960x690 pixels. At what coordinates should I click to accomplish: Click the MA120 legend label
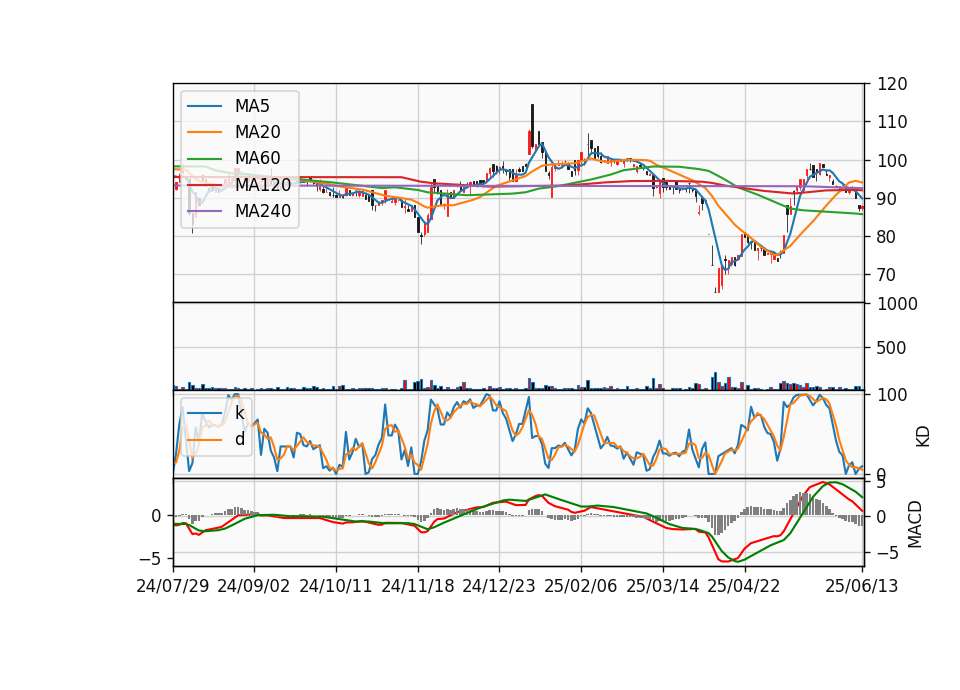point(263,184)
